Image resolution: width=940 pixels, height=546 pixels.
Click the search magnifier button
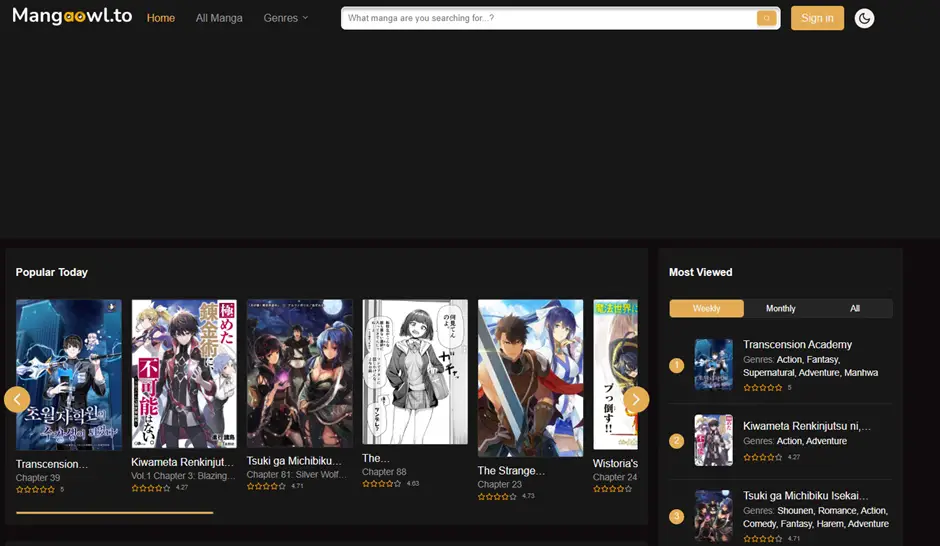(766, 18)
